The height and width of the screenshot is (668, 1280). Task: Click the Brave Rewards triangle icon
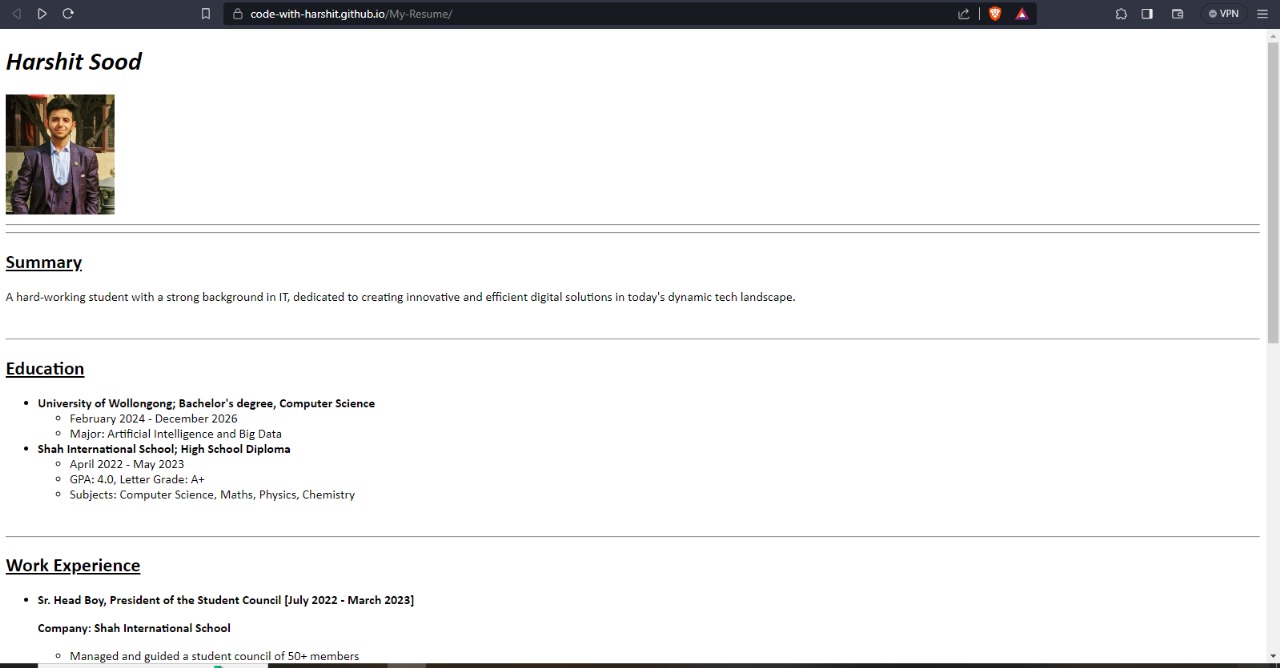click(1021, 13)
